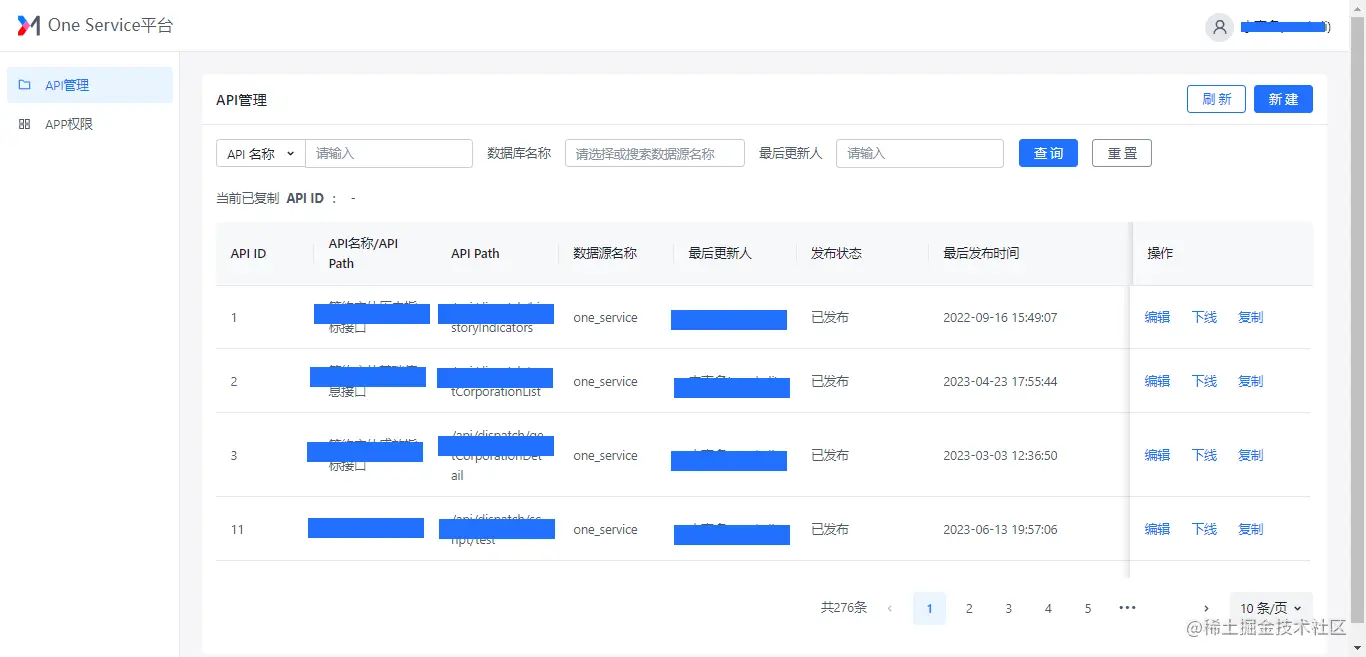Click 编辑 for API ID 11
Viewport: 1366px width, 657px height.
click(x=1157, y=529)
